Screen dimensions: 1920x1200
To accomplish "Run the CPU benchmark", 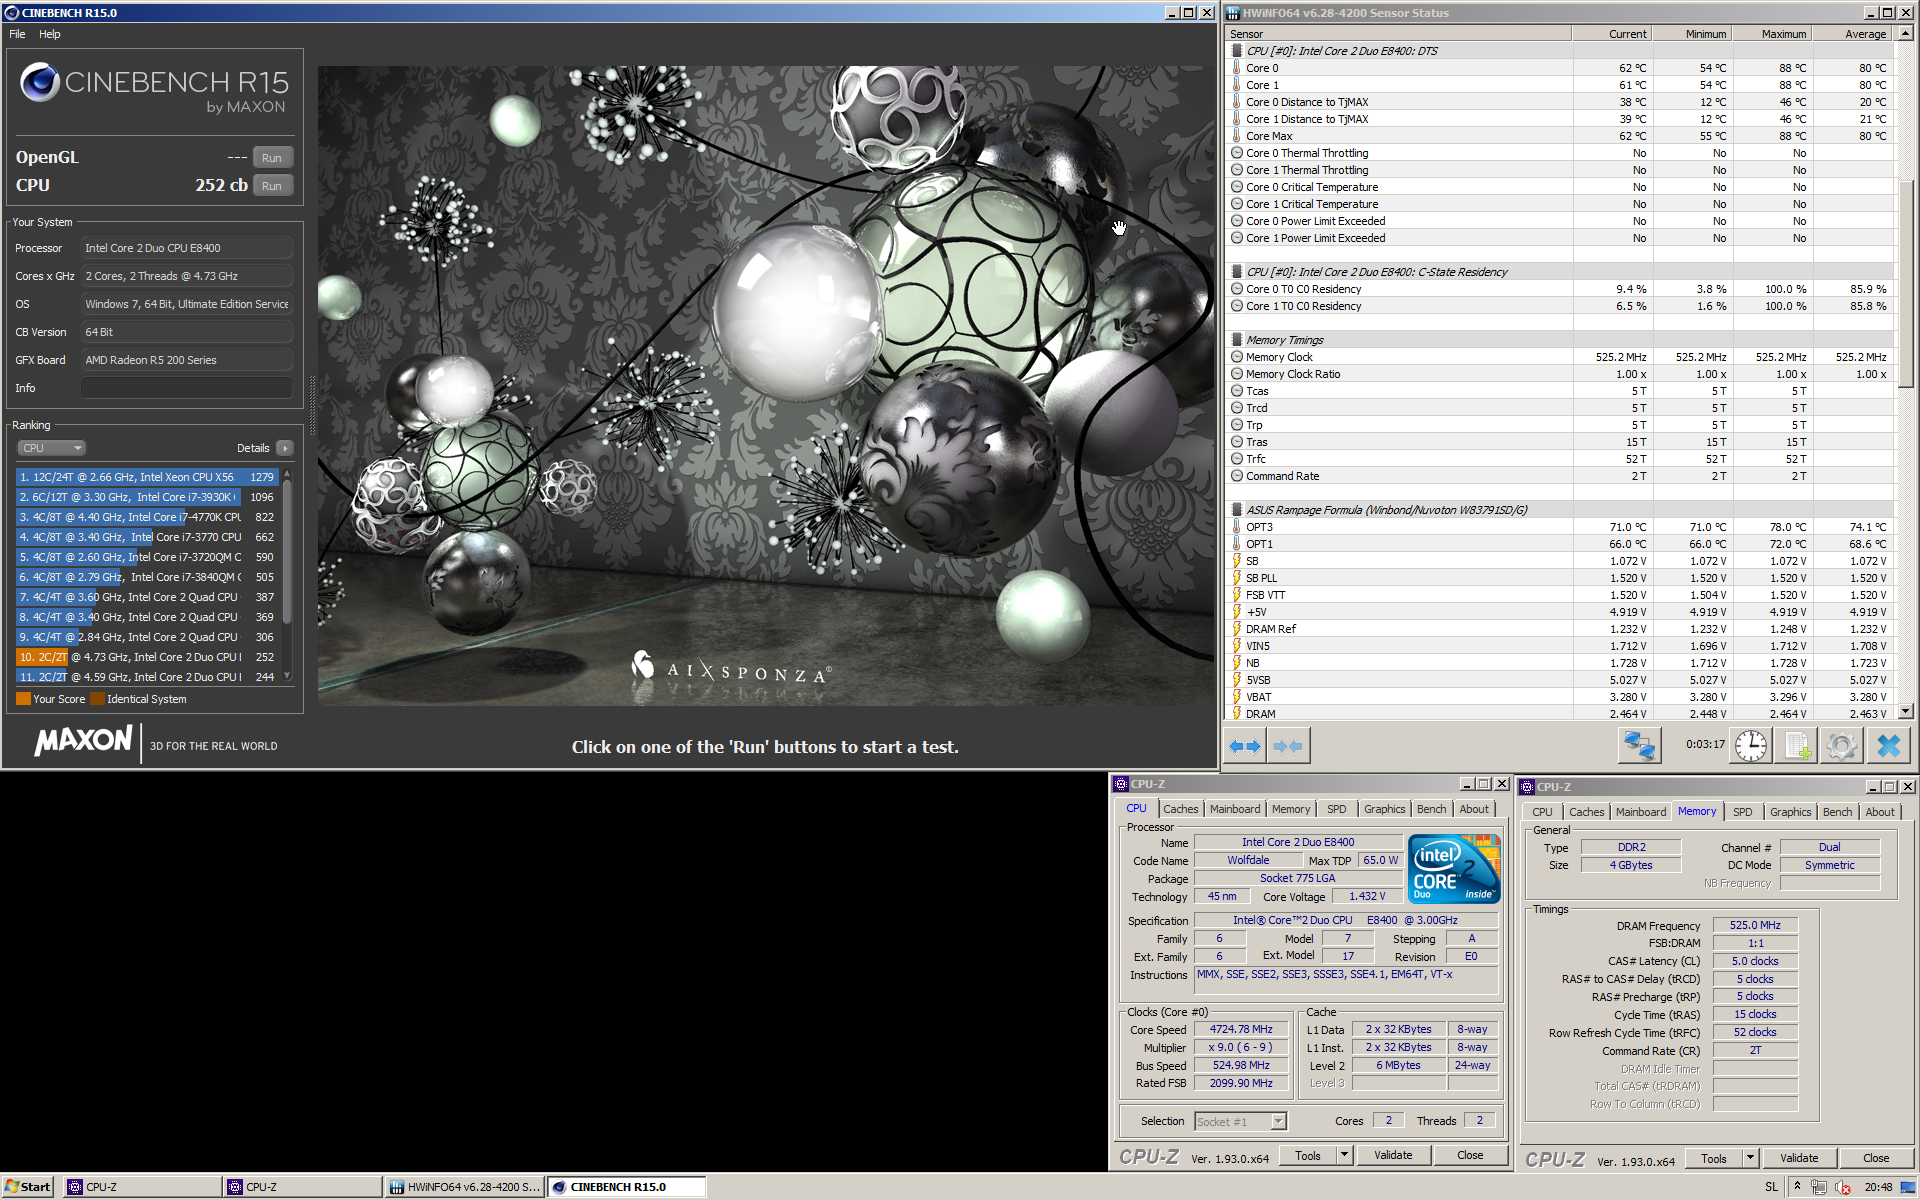I will [272, 186].
